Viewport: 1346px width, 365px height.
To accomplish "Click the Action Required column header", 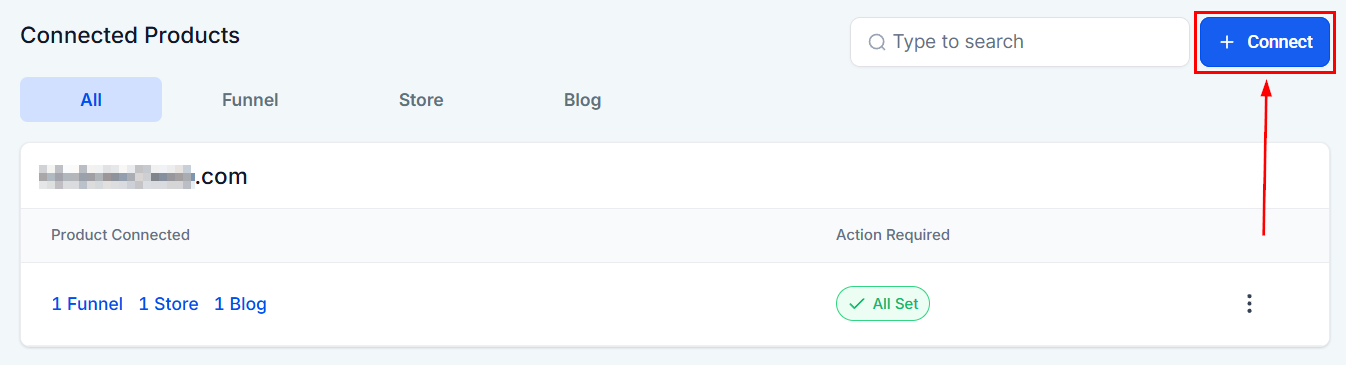I will [x=893, y=235].
